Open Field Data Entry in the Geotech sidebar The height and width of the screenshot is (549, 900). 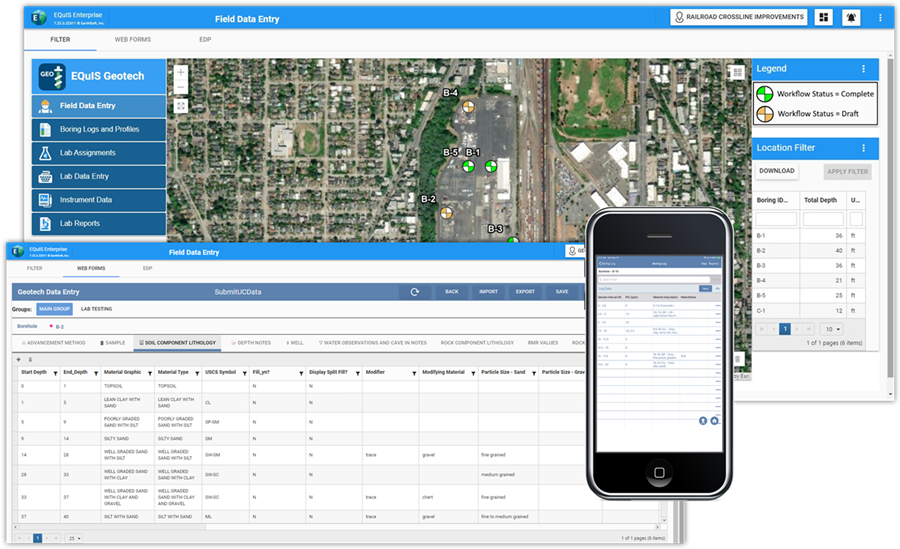click(x=99, y=106)
